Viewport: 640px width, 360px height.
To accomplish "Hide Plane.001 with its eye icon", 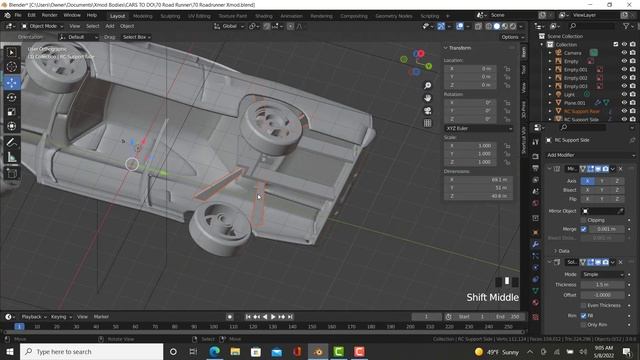I will tap(624, 102).
